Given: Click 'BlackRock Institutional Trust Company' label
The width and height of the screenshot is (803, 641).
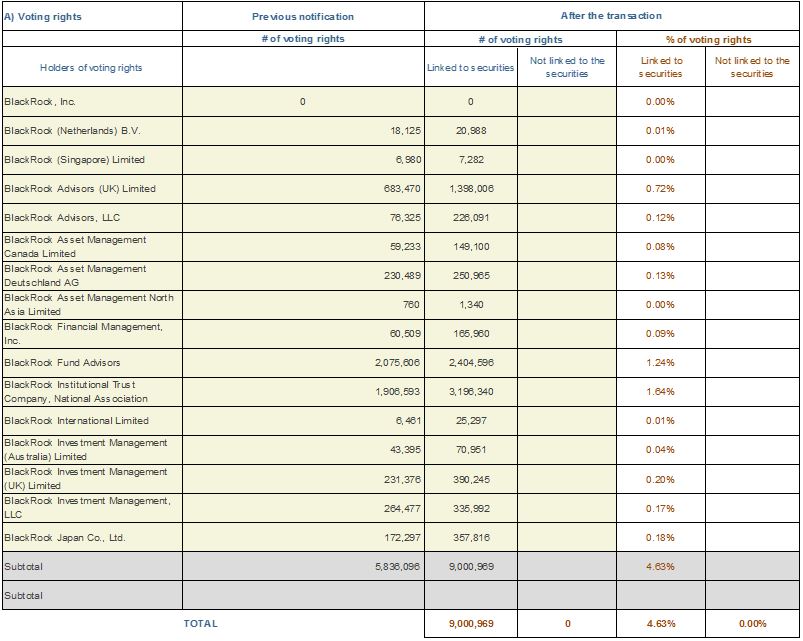Looking at the screenshot, I should tap(76, 392).
